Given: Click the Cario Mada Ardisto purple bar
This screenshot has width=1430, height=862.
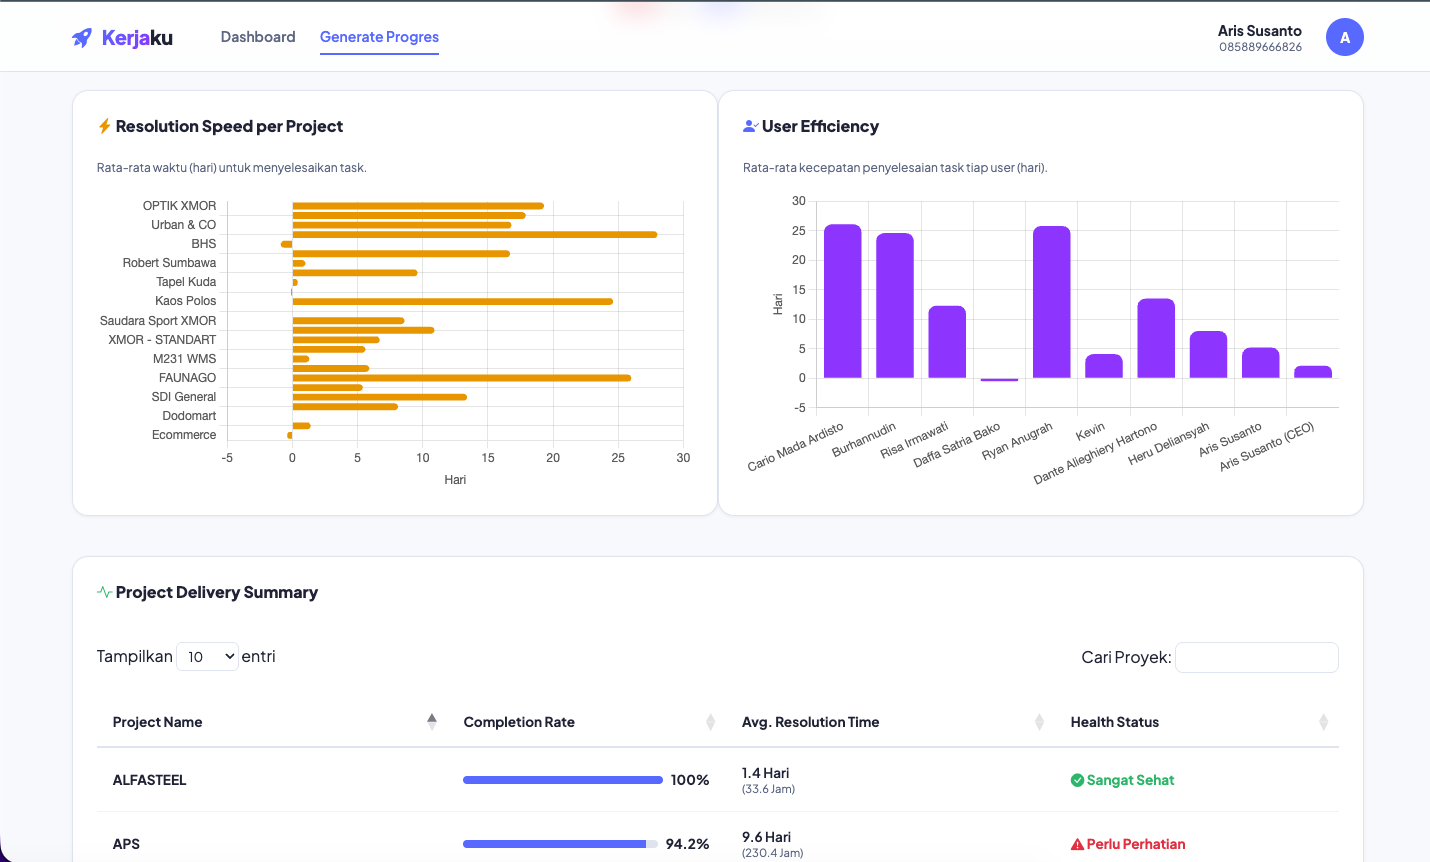Looking at the screenshot, I should tap(842, 301).
